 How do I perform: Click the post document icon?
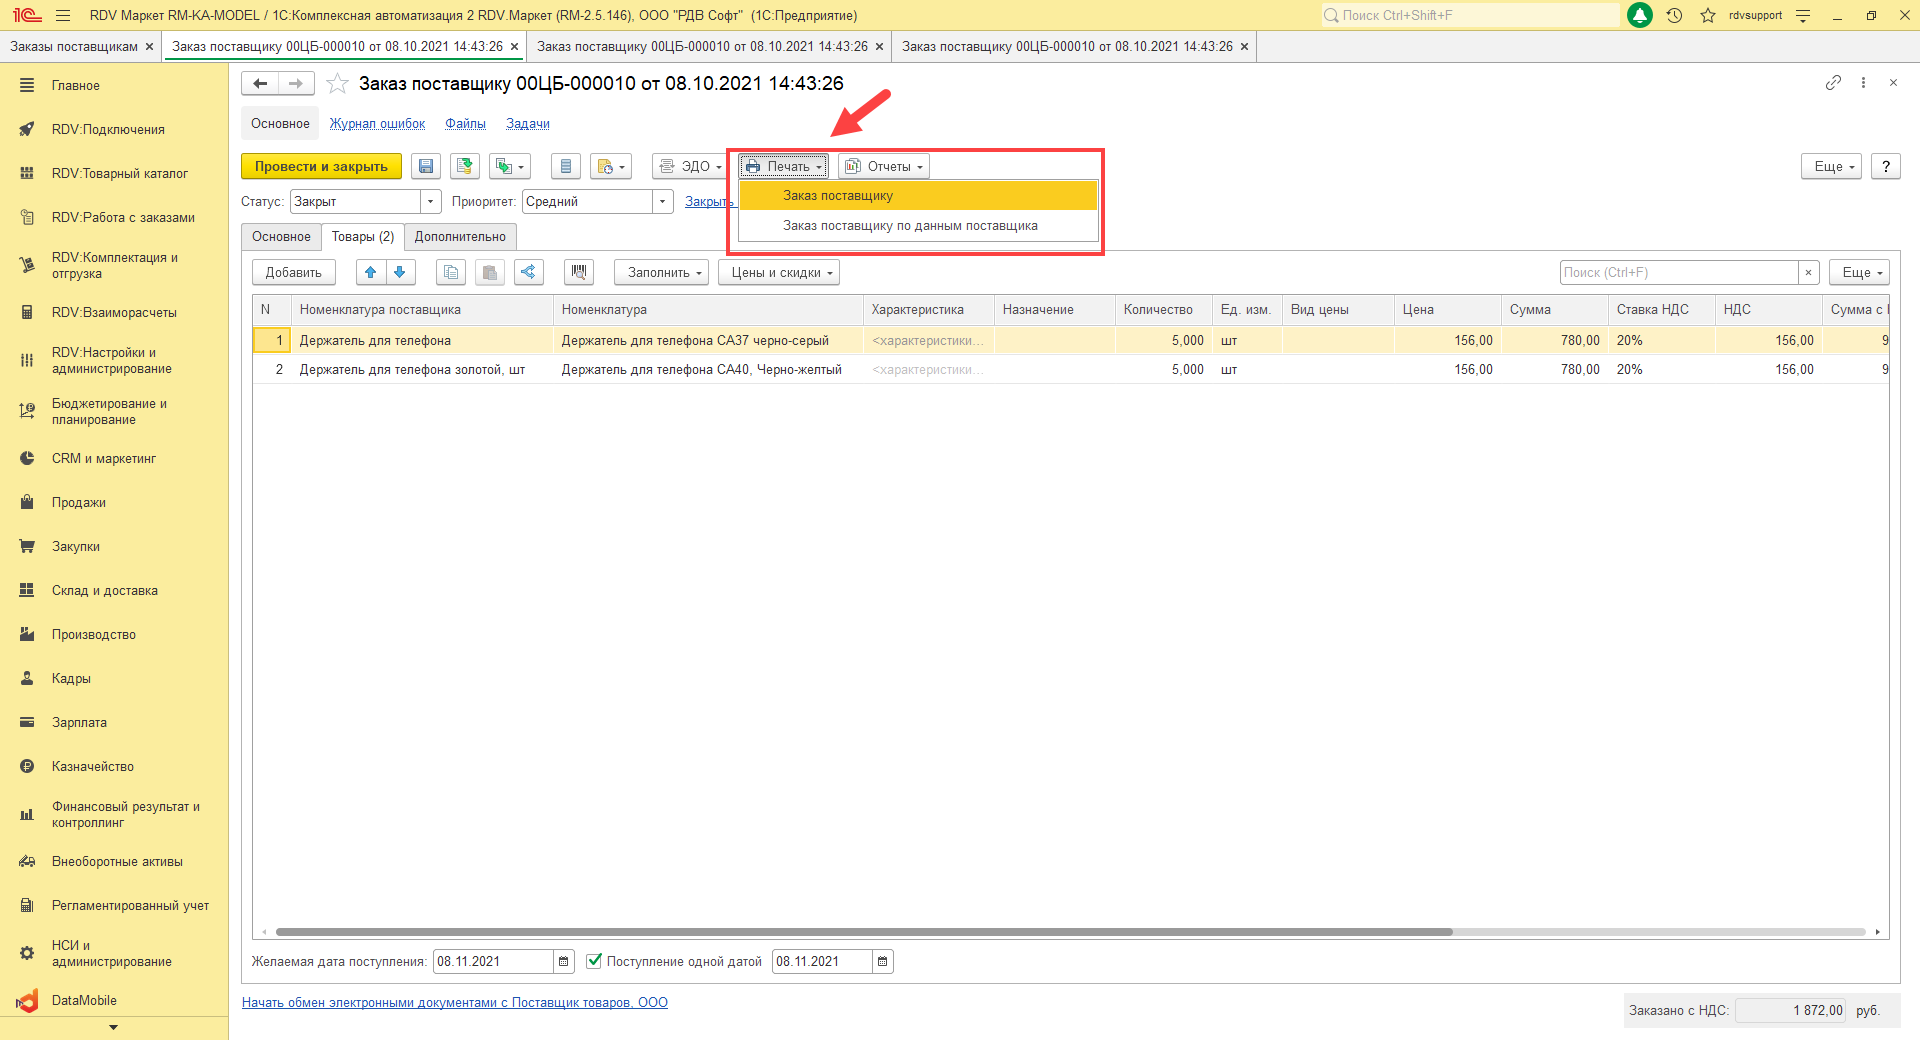tap(464, 167)
